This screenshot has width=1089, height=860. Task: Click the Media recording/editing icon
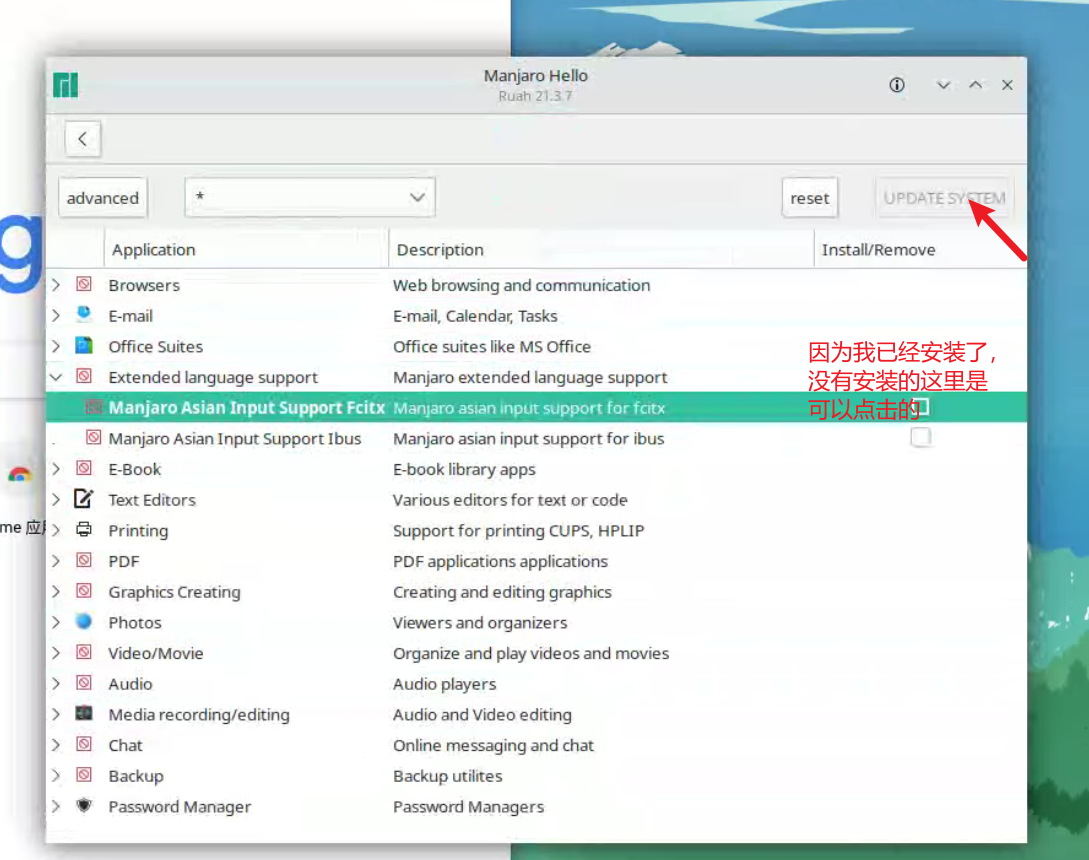[84, 714]
